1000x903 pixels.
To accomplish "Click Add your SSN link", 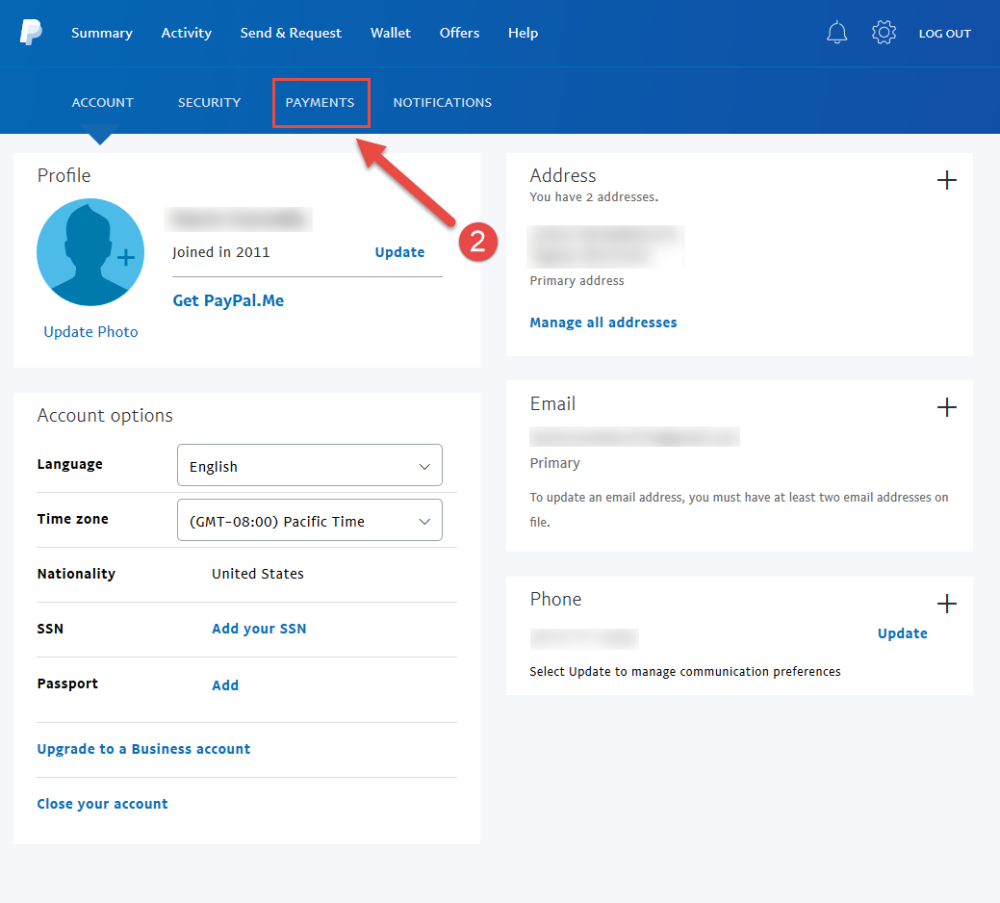I will (x=259, y=629).
